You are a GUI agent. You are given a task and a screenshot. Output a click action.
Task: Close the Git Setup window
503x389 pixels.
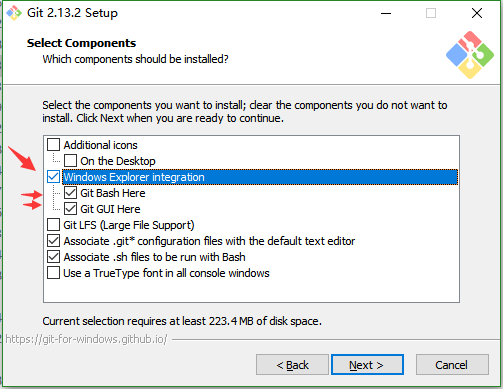coord(477,13)
